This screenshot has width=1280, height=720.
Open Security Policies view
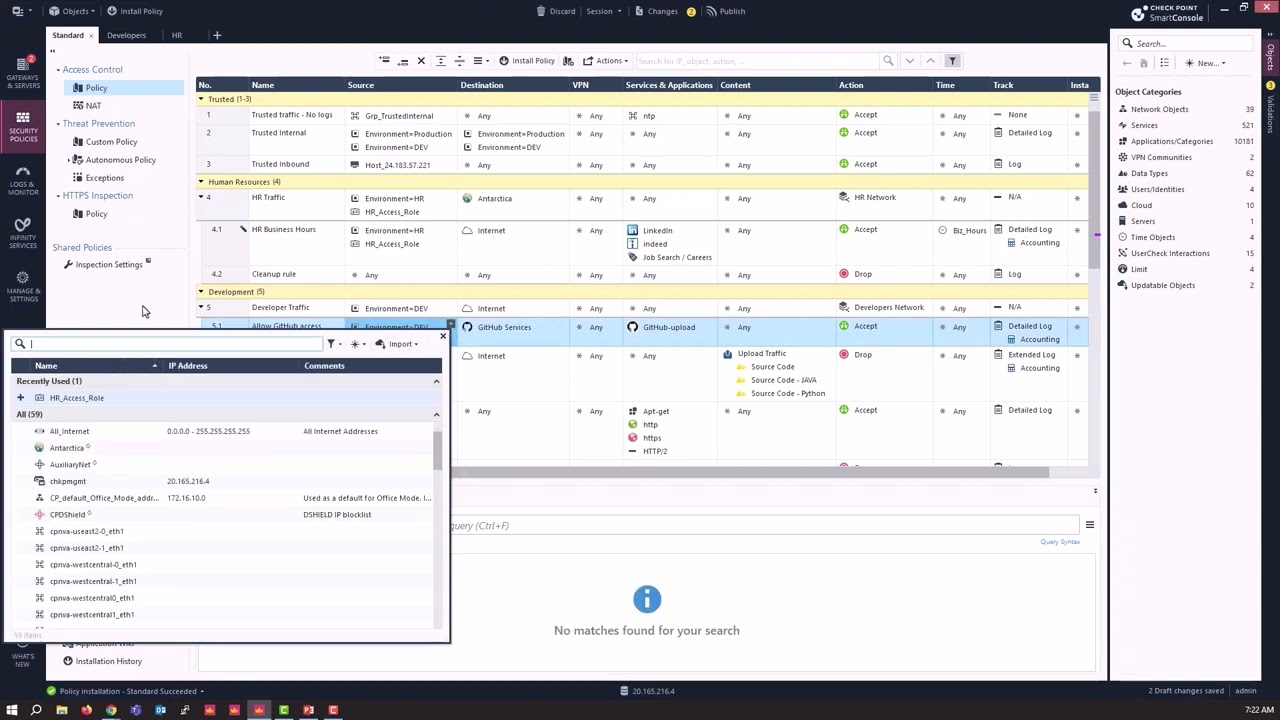[x=23, y=127]
